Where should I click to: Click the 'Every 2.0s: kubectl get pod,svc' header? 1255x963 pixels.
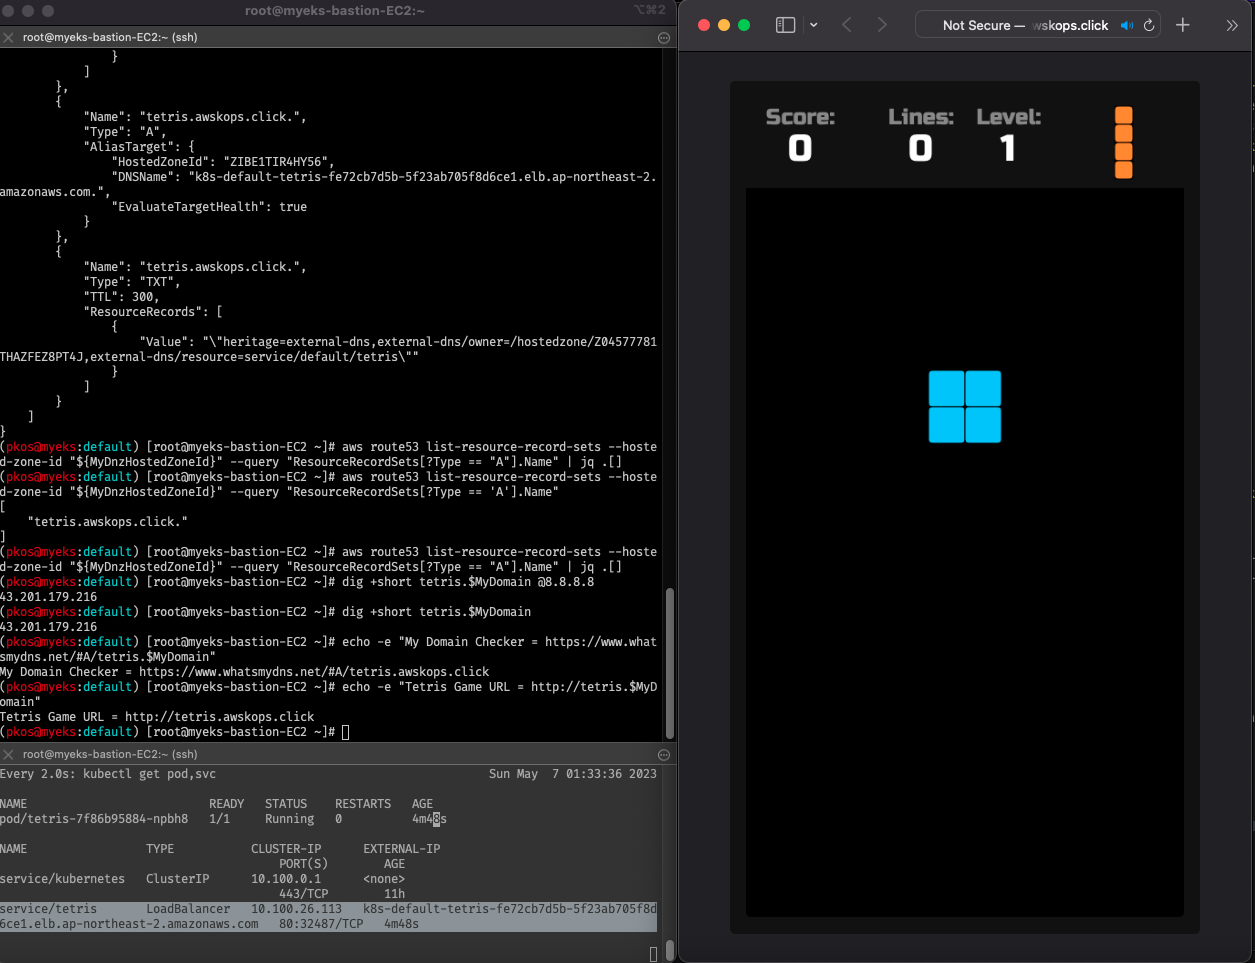coord(108,774)
